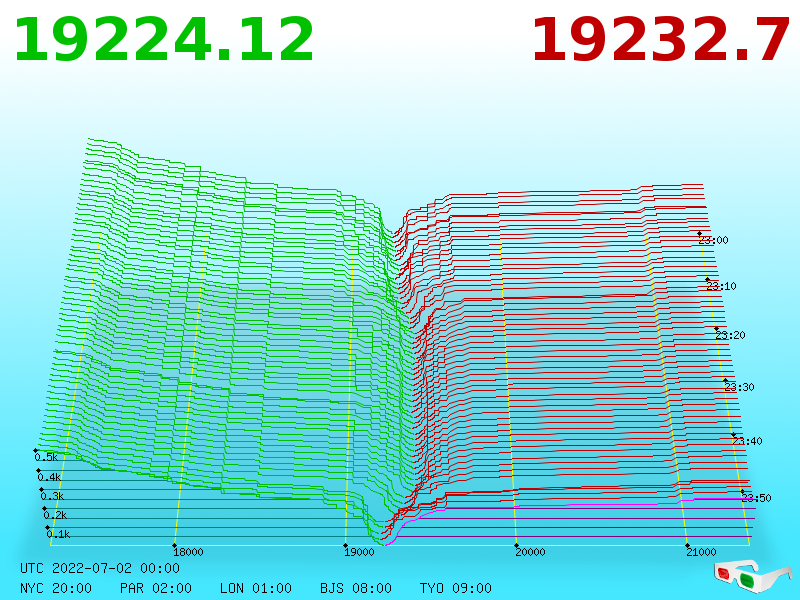Image resolution: width=800 pixels, height=600 pixels.
Task: Click the 0.2k depth axis label
Action: coord(55,515)
